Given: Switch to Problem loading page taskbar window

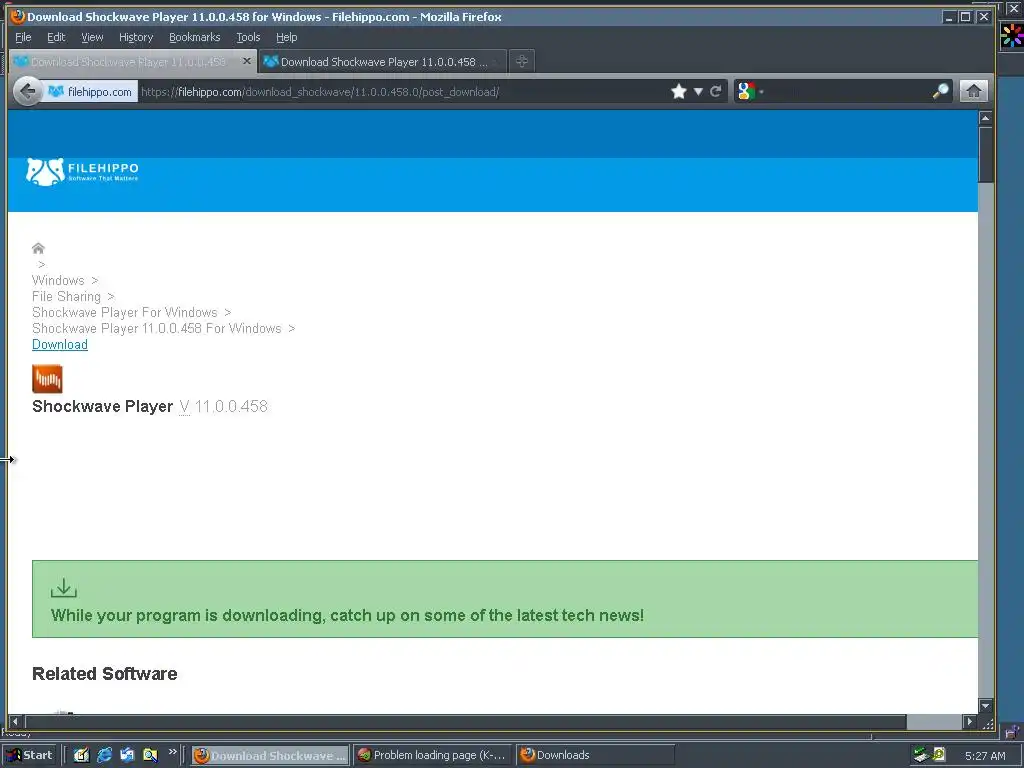Looking at the screenshot, I should pyautogui.click(x=433, y=756).
